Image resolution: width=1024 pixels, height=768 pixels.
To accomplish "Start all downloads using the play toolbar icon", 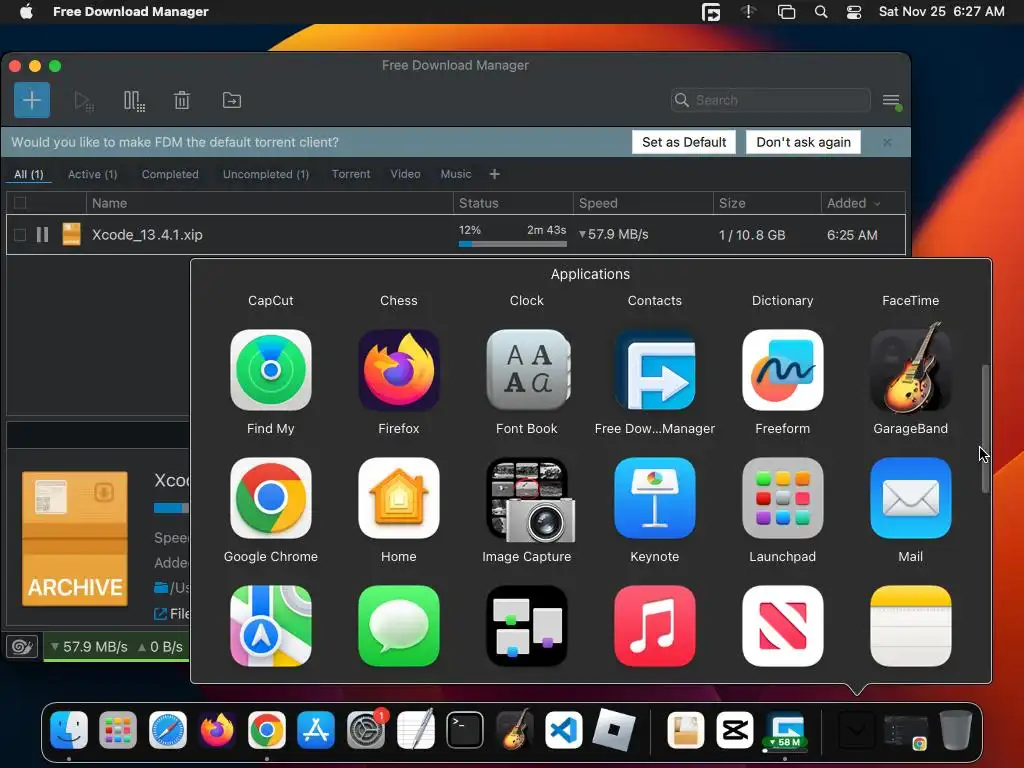I will pos(84,101).
